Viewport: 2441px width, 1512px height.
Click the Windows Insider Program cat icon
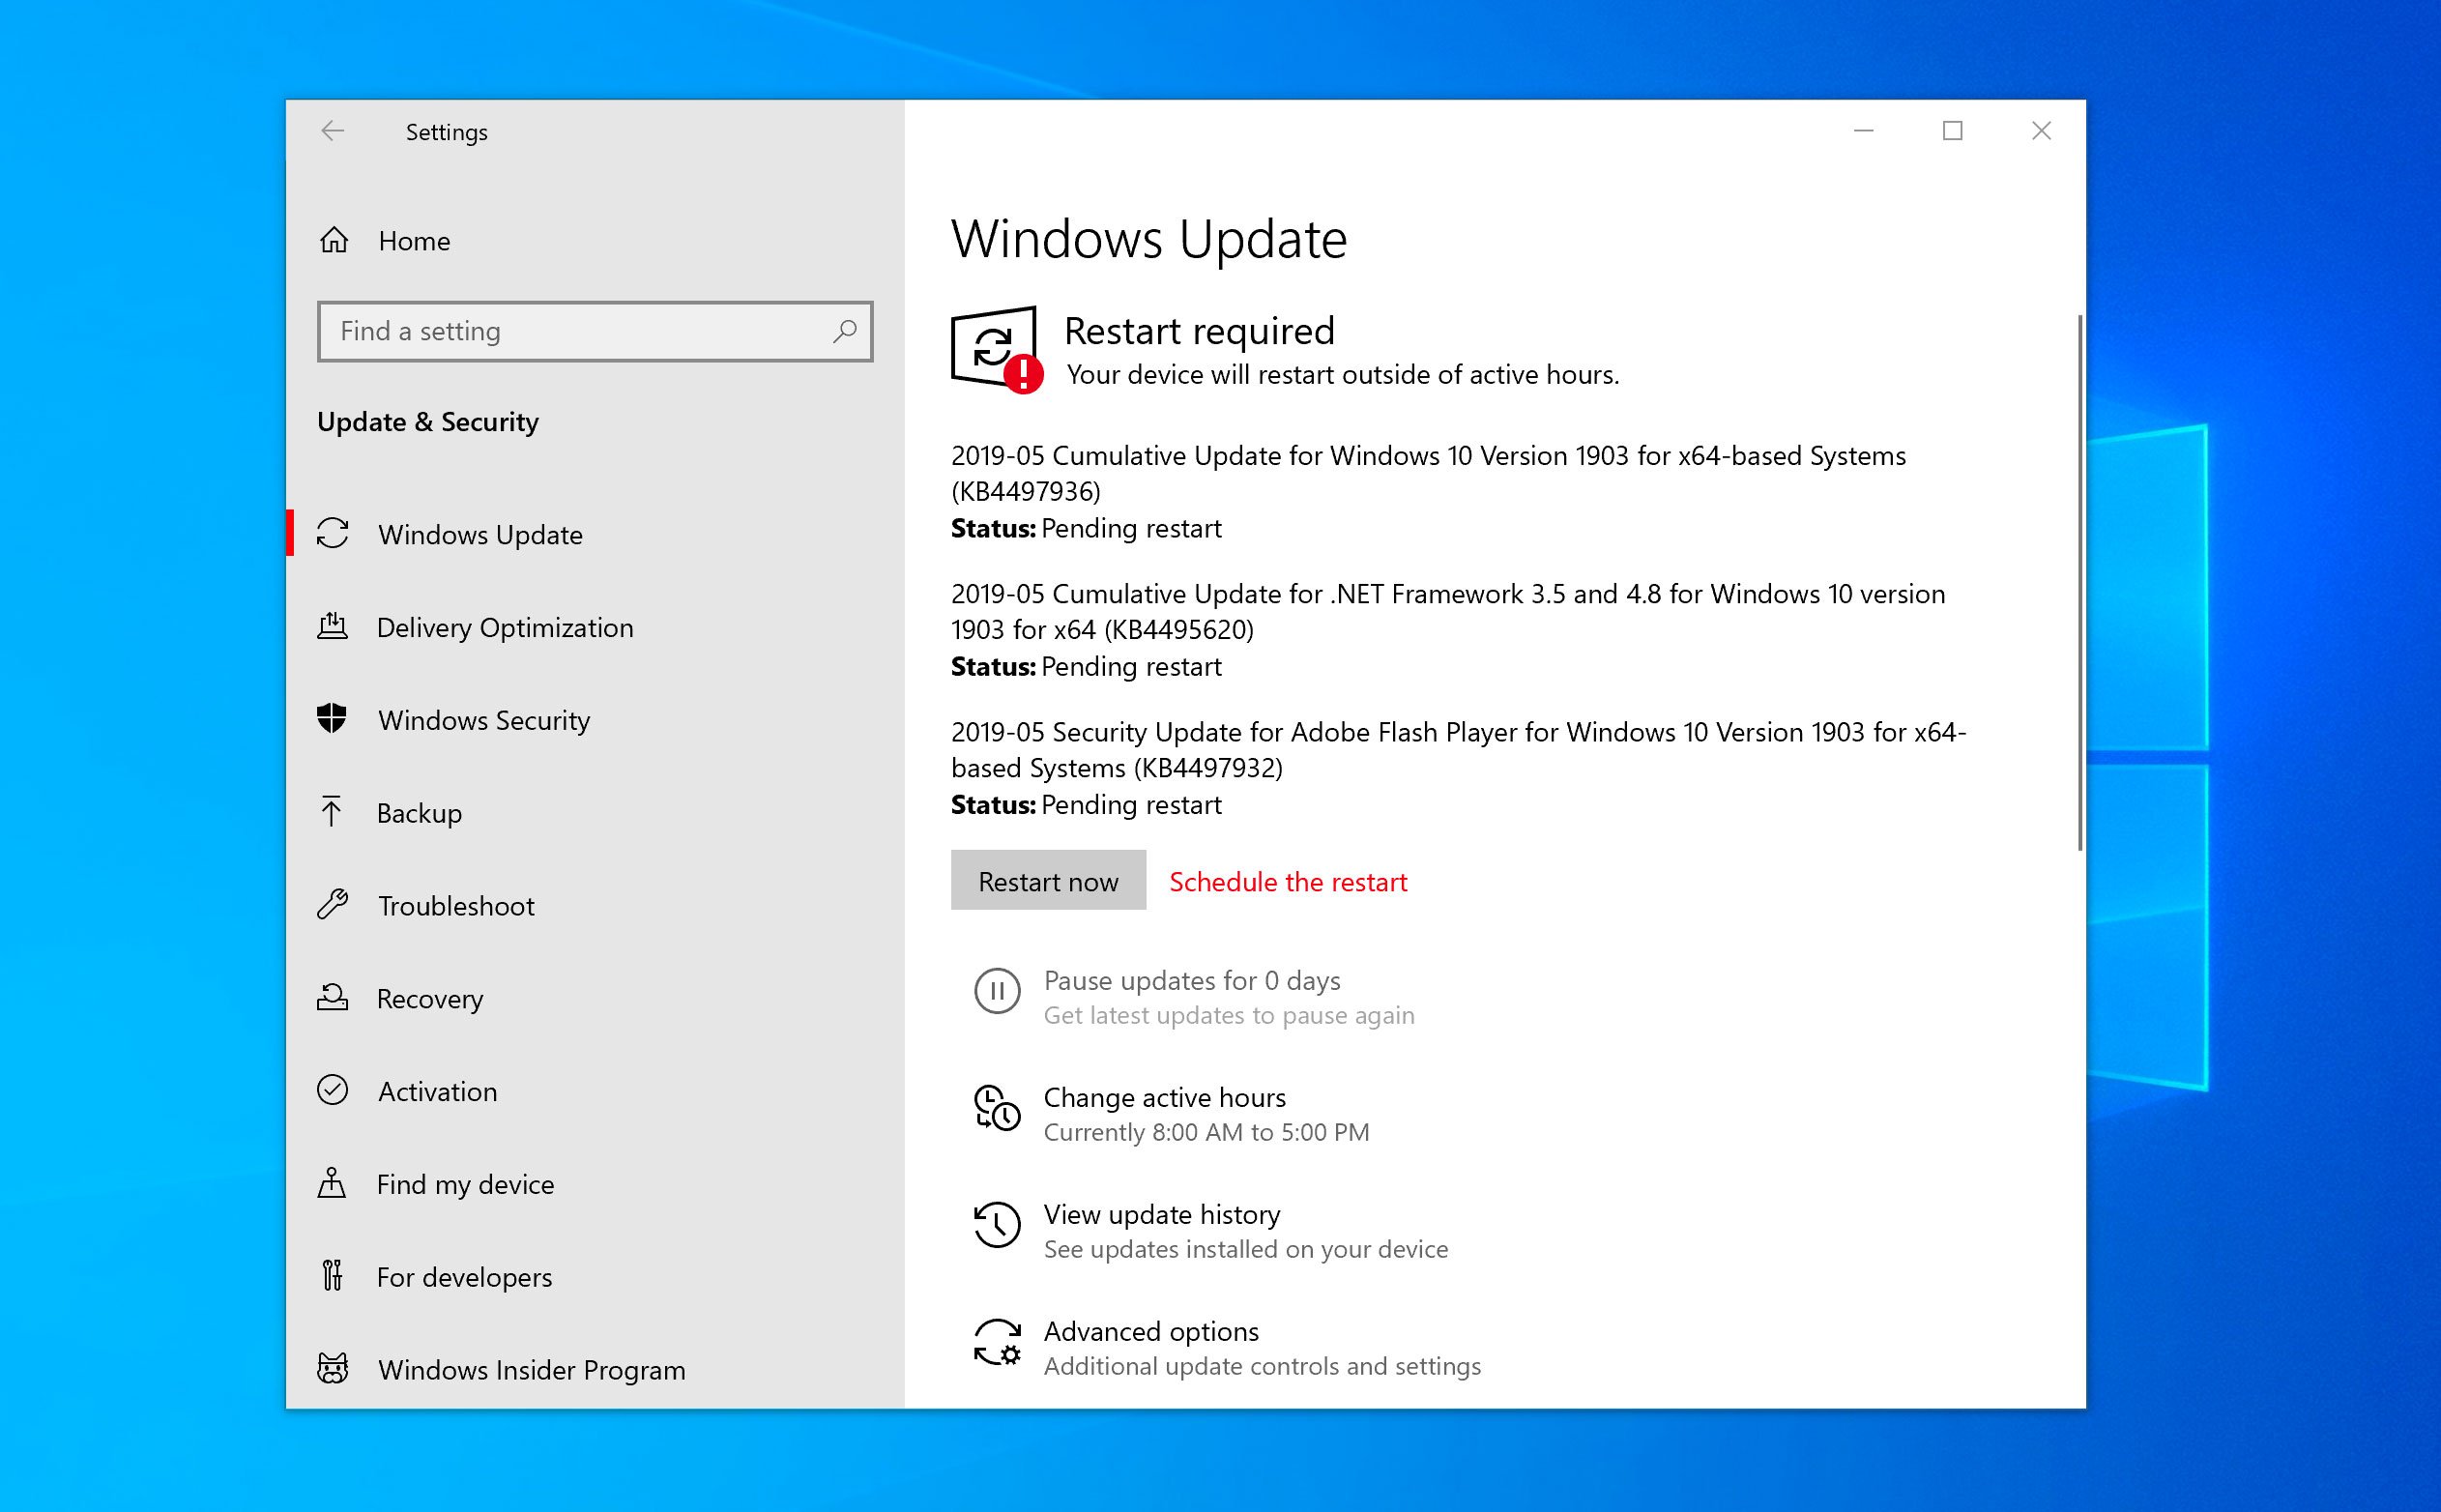[x=332, y=1368]
